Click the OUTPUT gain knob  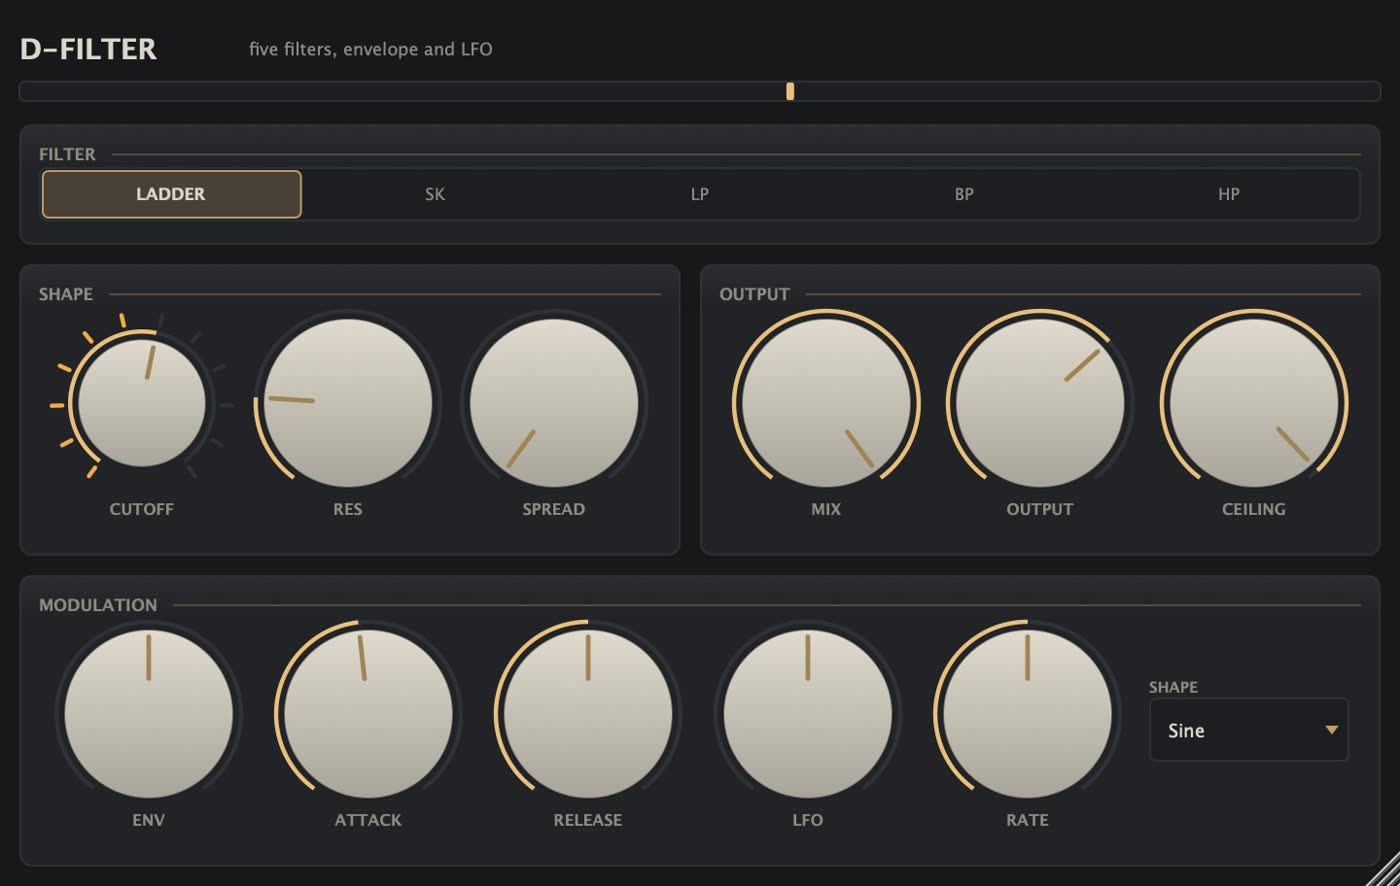1040,404
